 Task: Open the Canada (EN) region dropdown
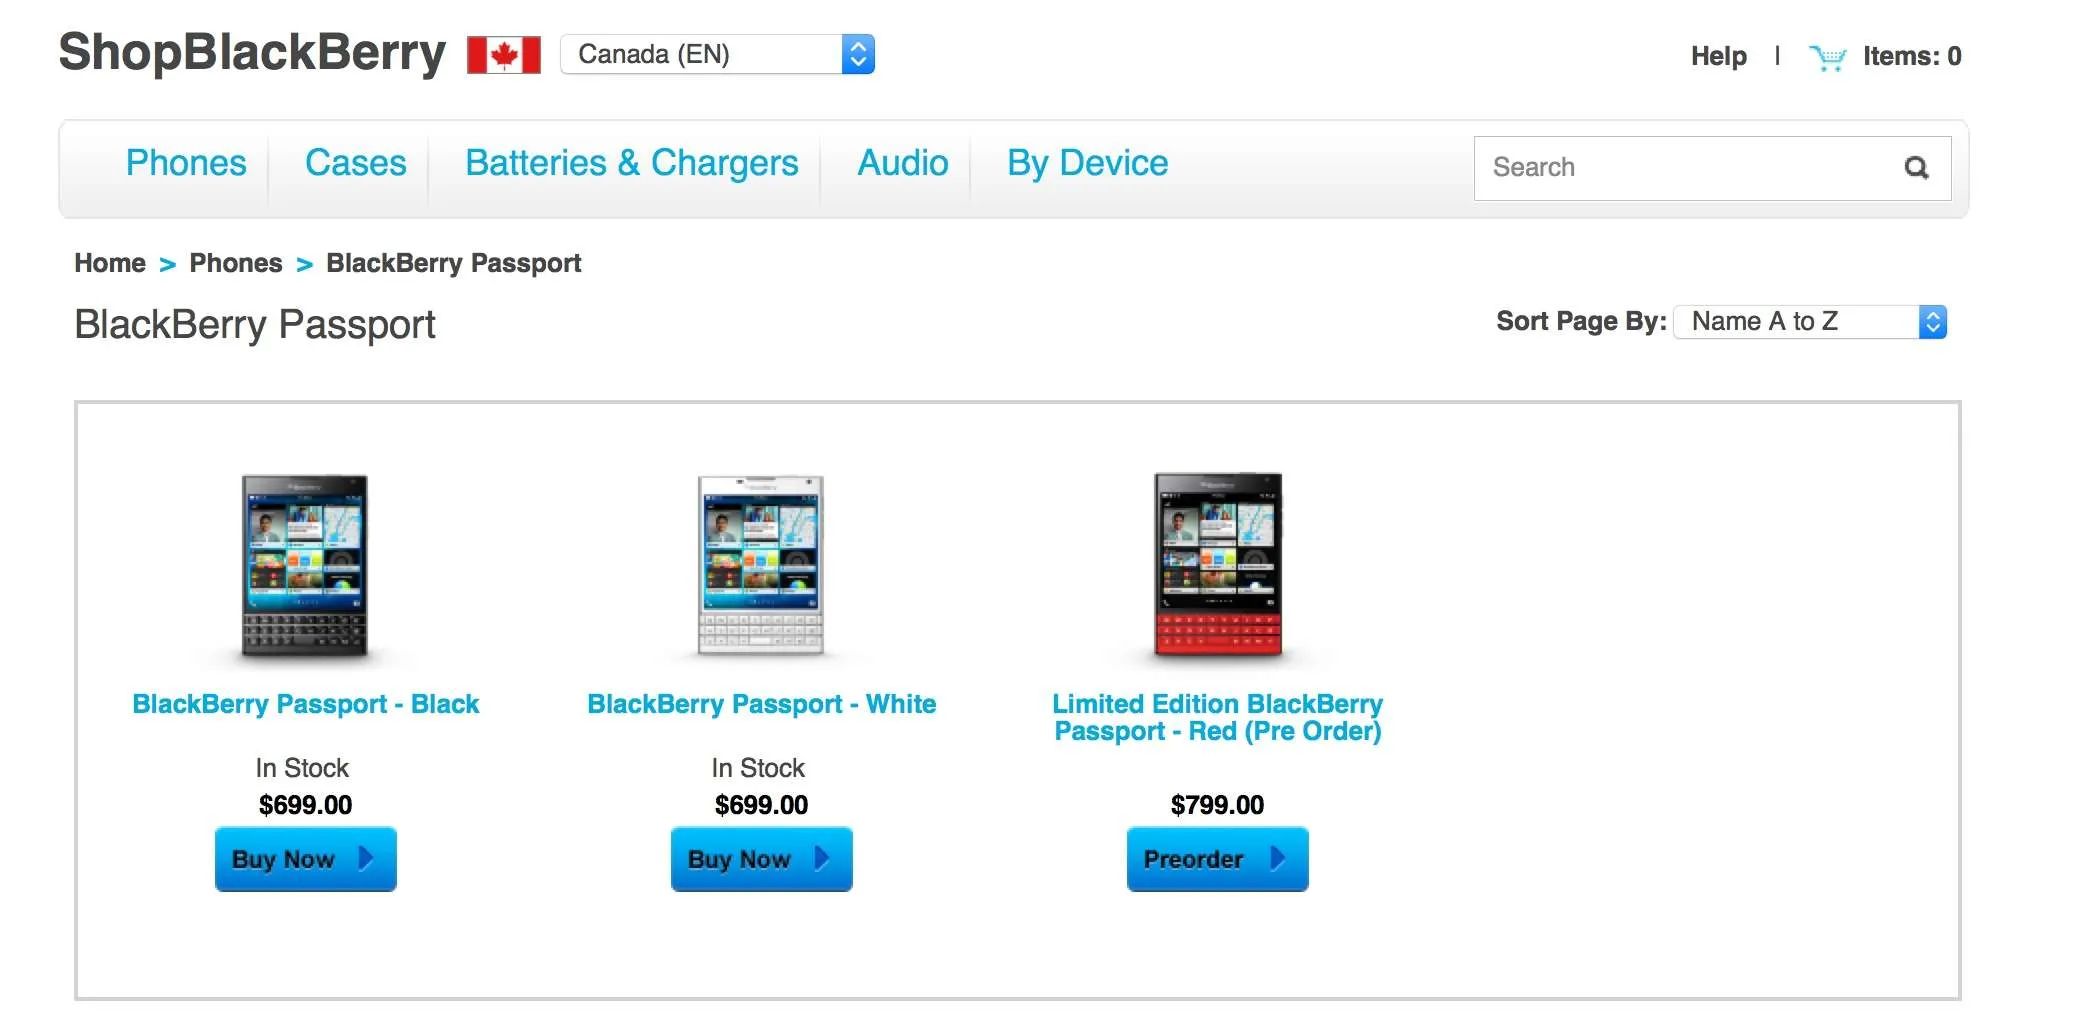(717, 54)
